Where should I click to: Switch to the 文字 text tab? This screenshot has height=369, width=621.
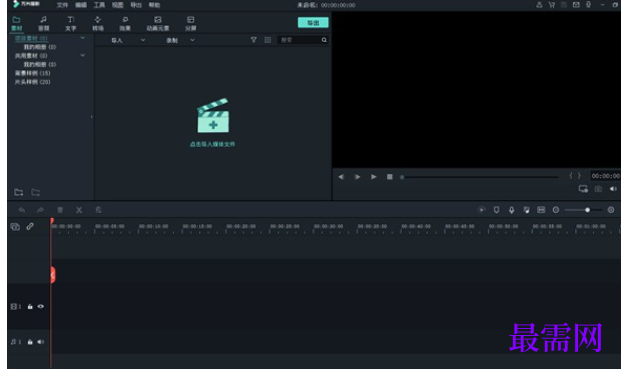click(70, 24)
